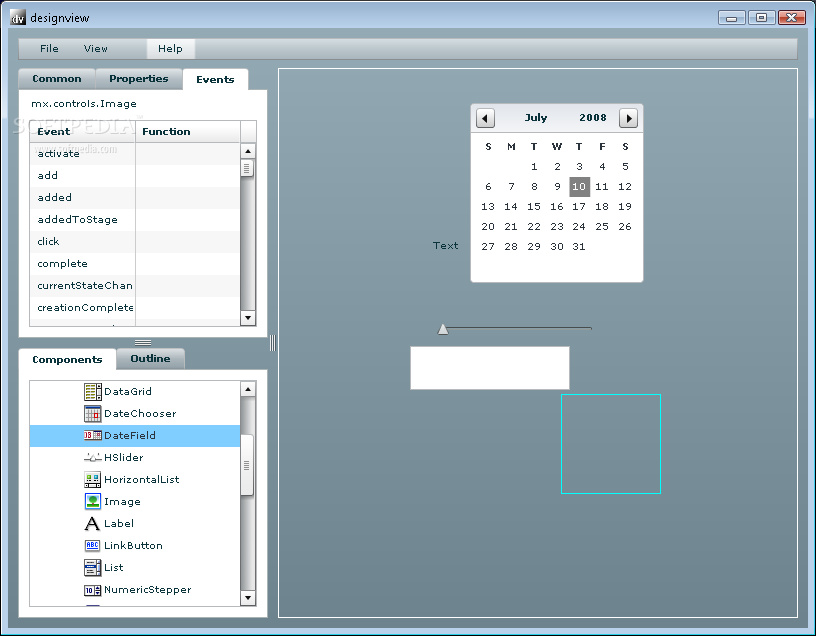This screenshot has width=816, height=636.
Task: Switch to the Properties tab
Action: pos(139,79)
